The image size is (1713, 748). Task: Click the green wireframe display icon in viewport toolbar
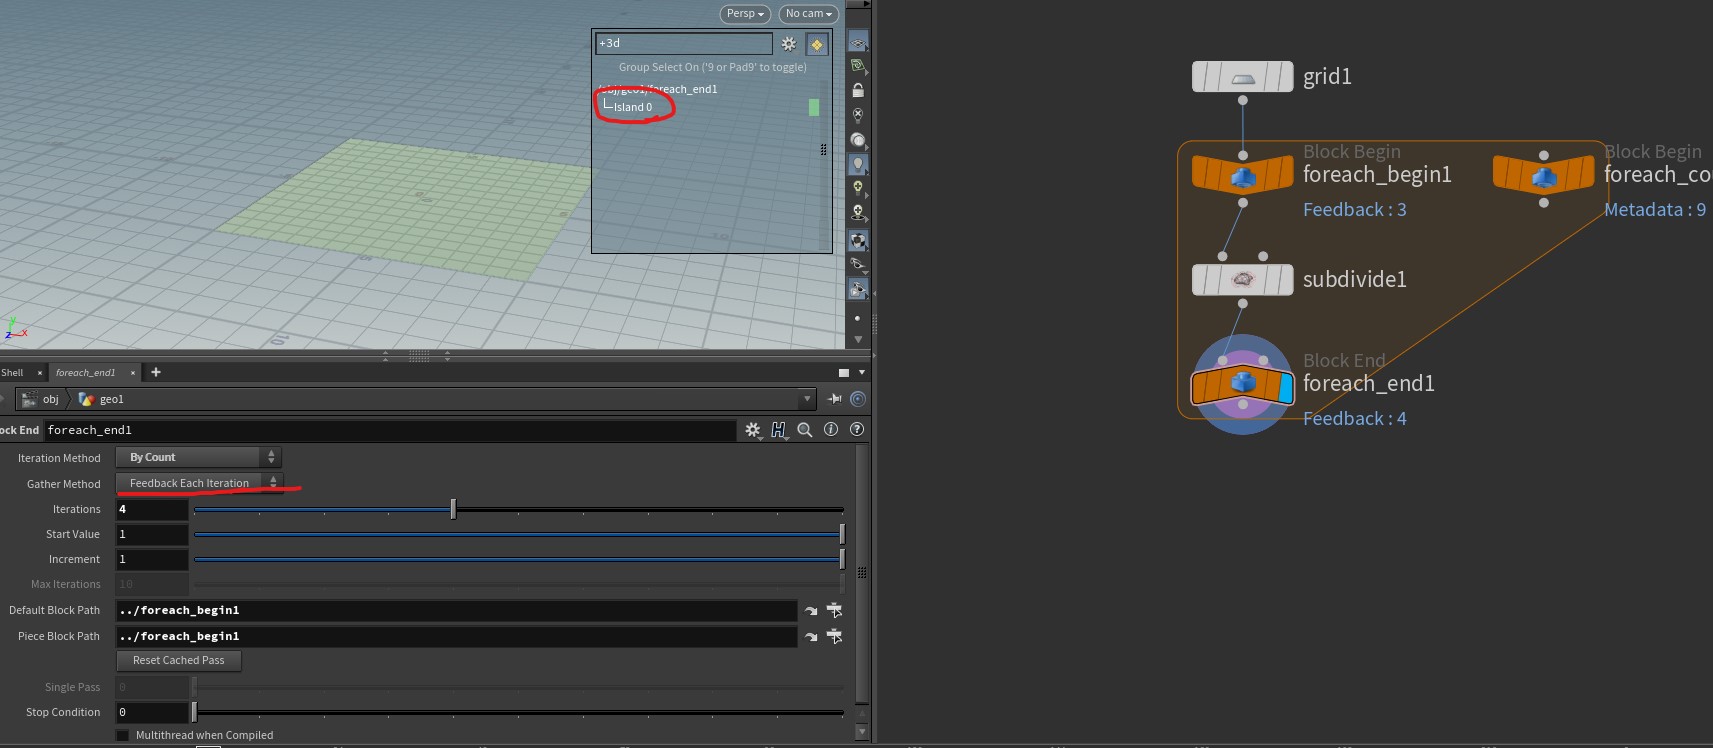point(858,66)
